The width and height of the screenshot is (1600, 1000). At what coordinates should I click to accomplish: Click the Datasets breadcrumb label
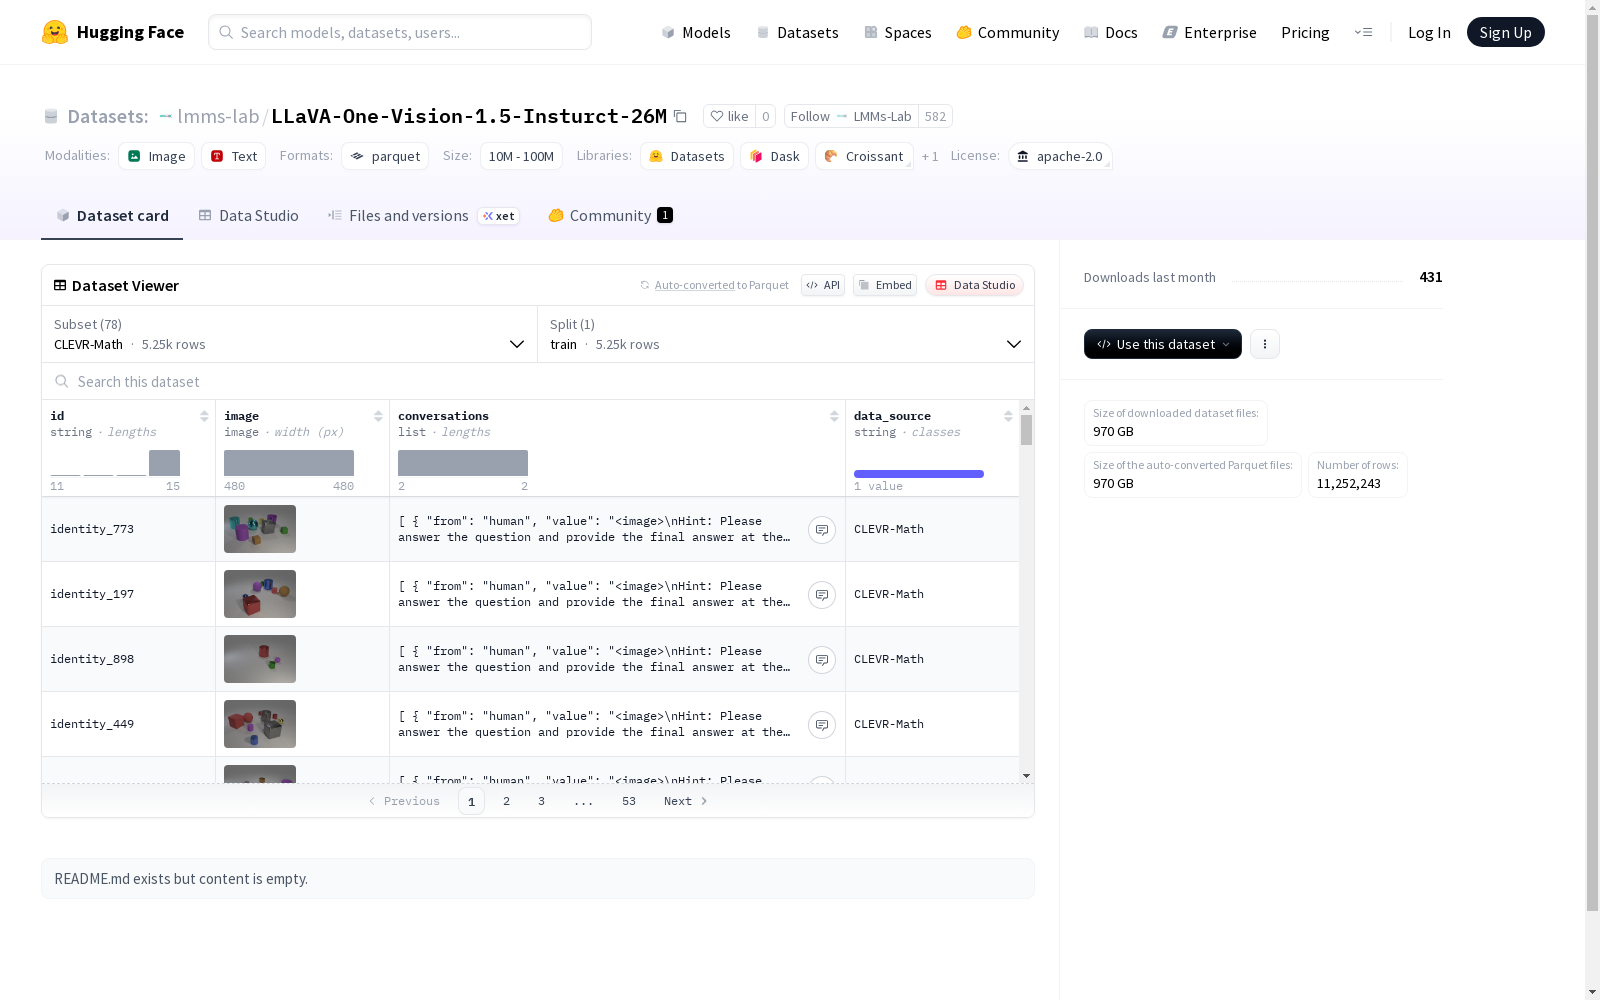click(107, 116)
